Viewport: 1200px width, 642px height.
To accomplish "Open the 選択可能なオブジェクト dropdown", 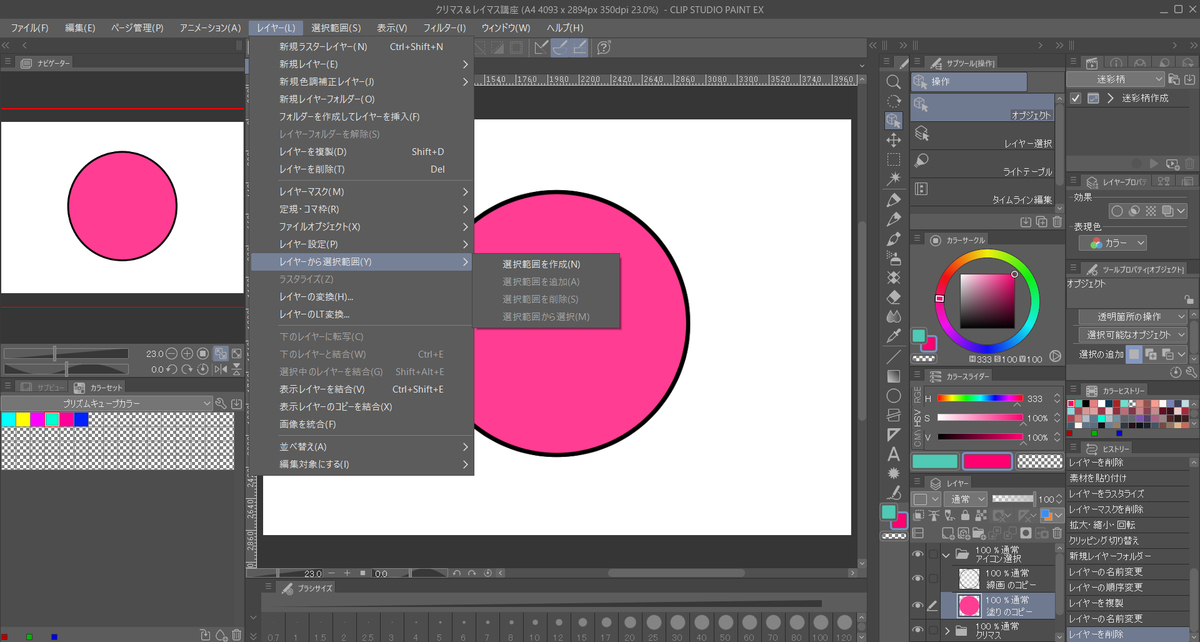I will click(x=1132, y=335).
